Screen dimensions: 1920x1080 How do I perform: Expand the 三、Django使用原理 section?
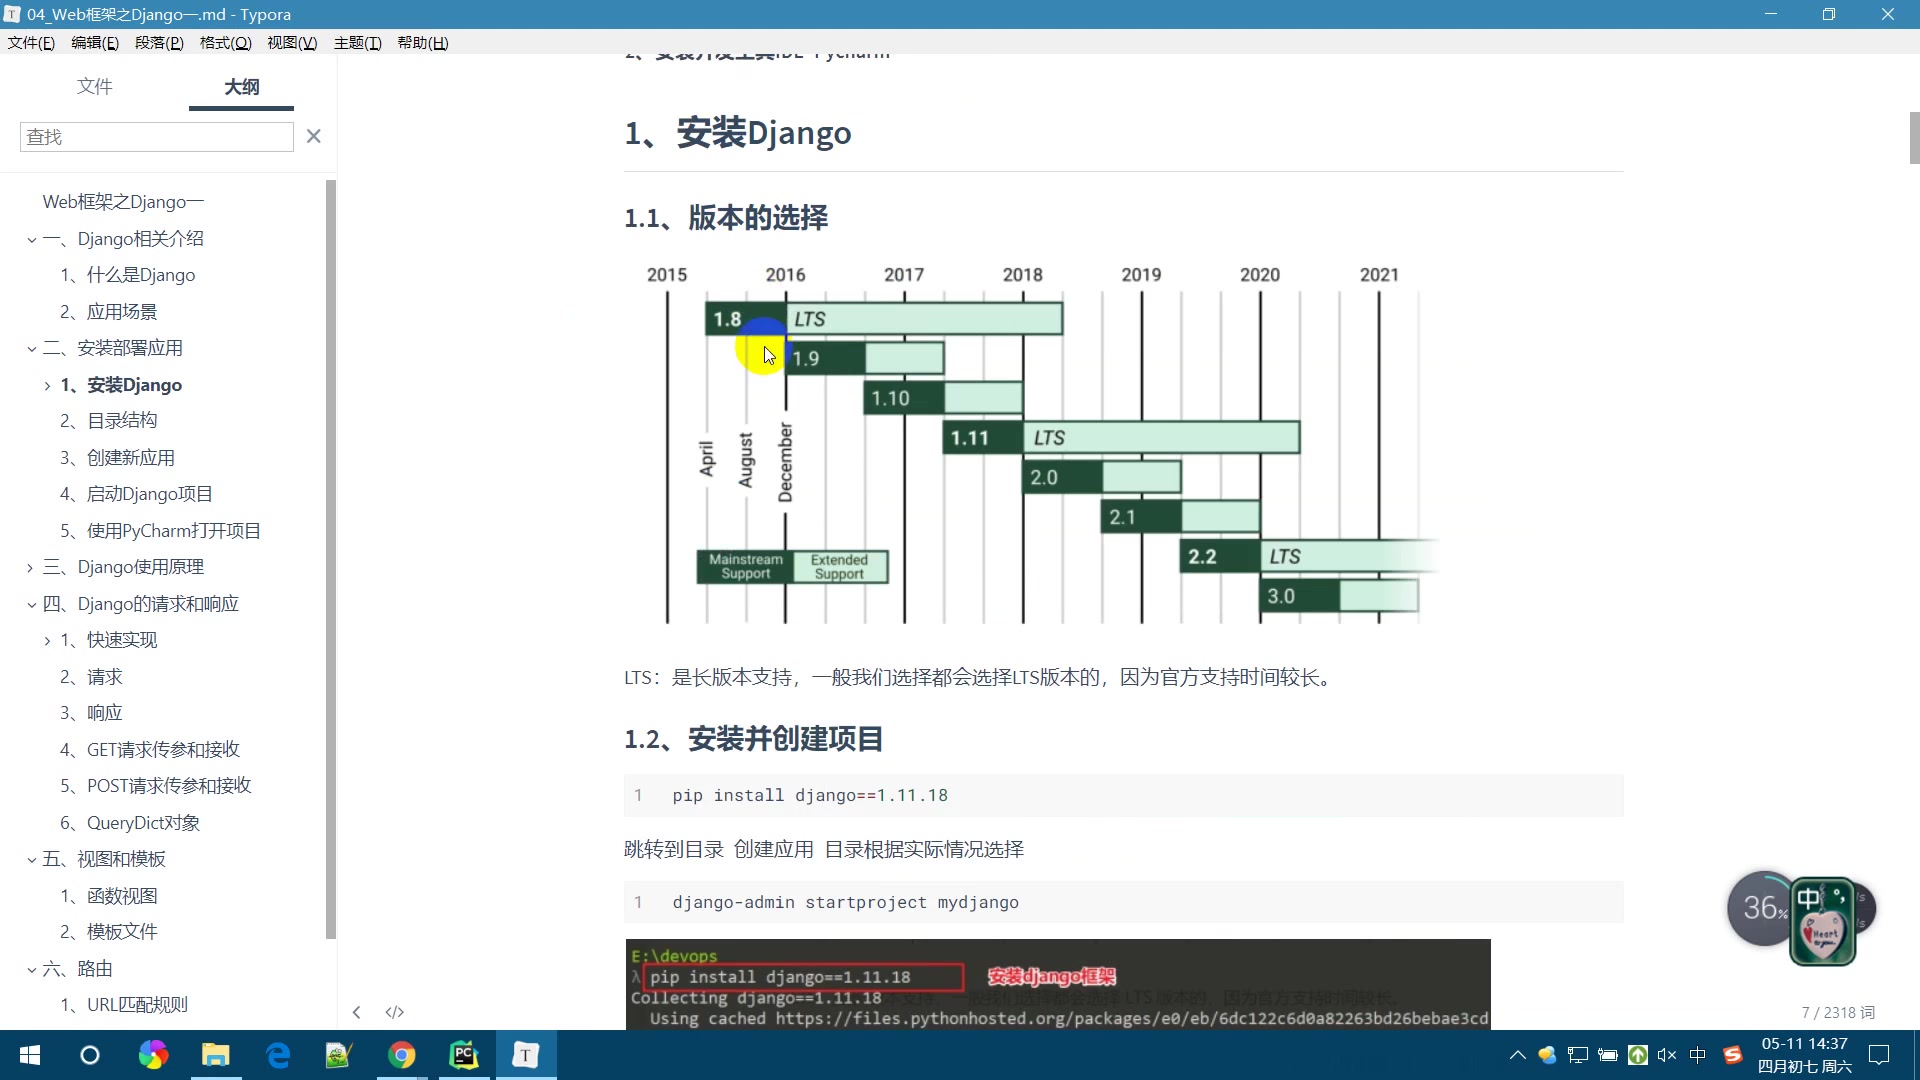[31, 568]
